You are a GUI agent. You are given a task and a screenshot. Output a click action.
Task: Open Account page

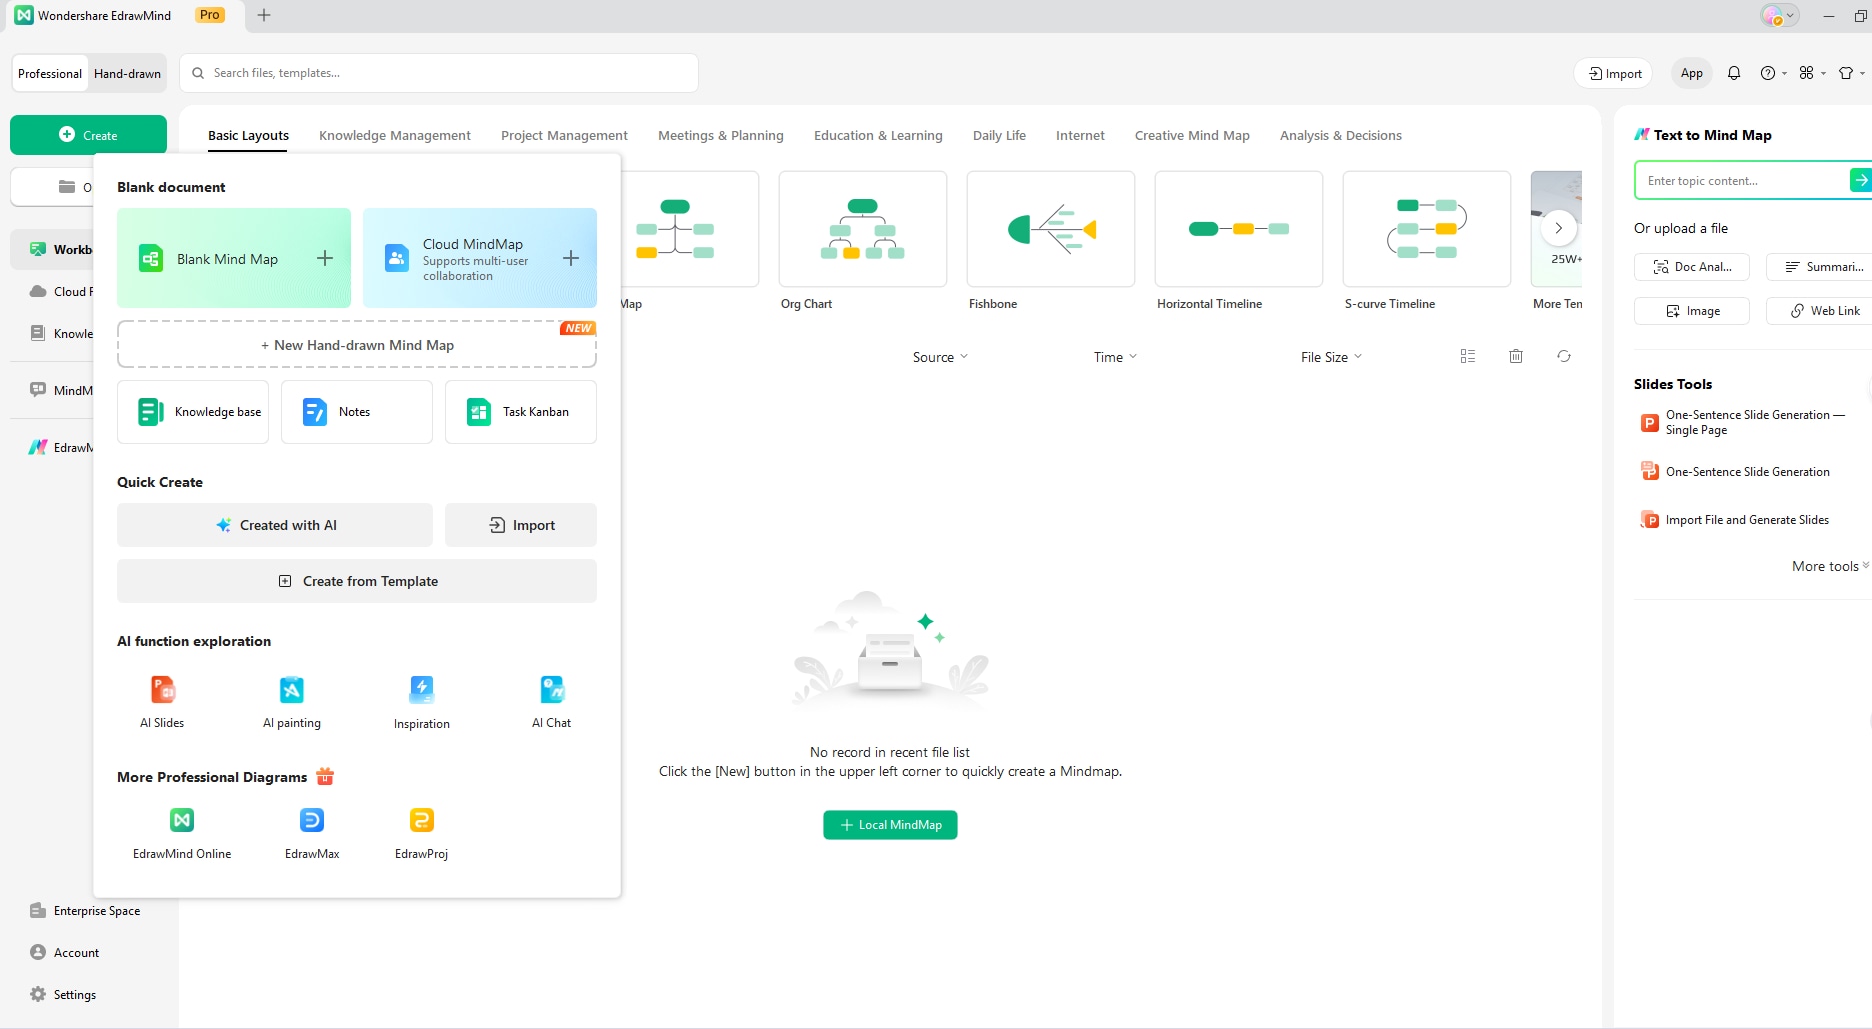(65, 953)
